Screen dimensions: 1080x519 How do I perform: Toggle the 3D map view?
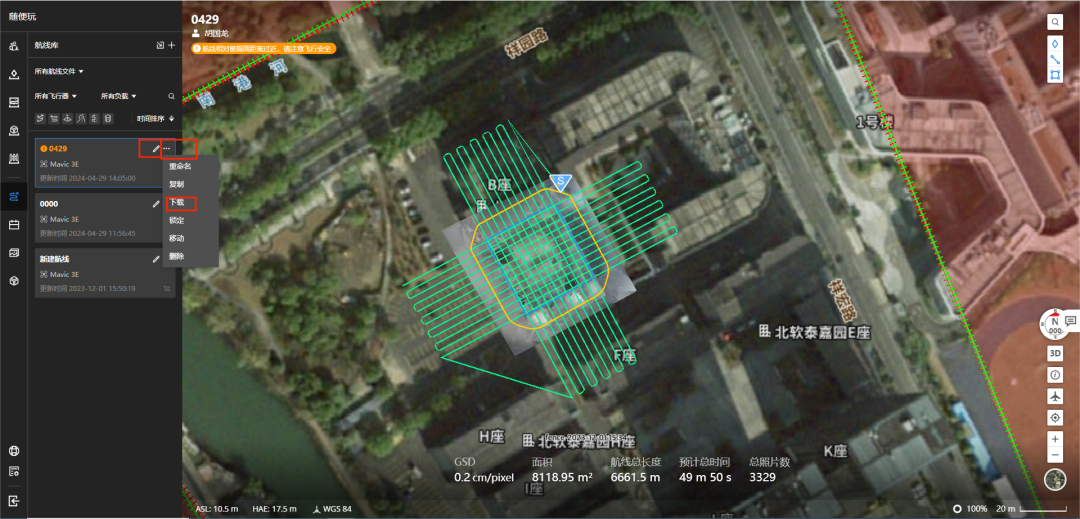coord(1055,354)
